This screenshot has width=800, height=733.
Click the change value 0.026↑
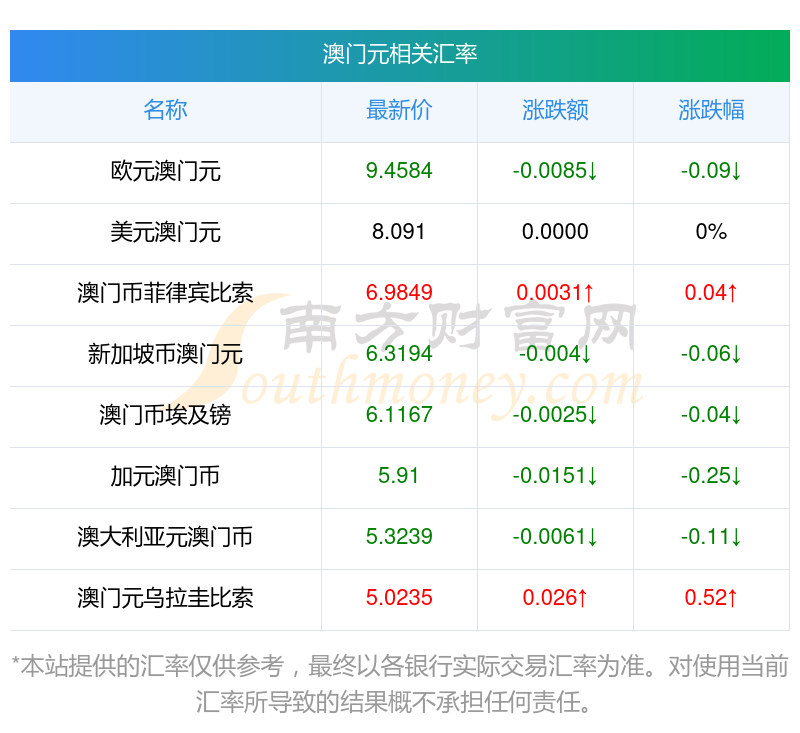pyautogui.click(x=555, y=598)
